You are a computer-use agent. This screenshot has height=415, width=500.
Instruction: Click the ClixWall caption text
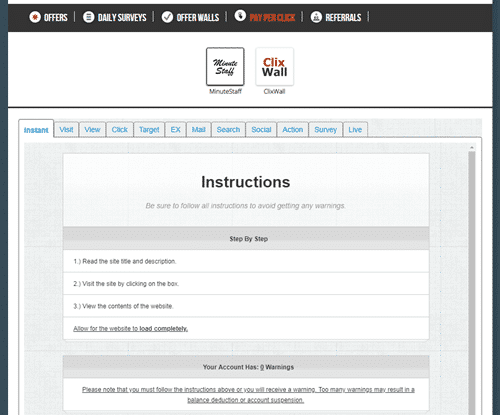pos(274,91)
